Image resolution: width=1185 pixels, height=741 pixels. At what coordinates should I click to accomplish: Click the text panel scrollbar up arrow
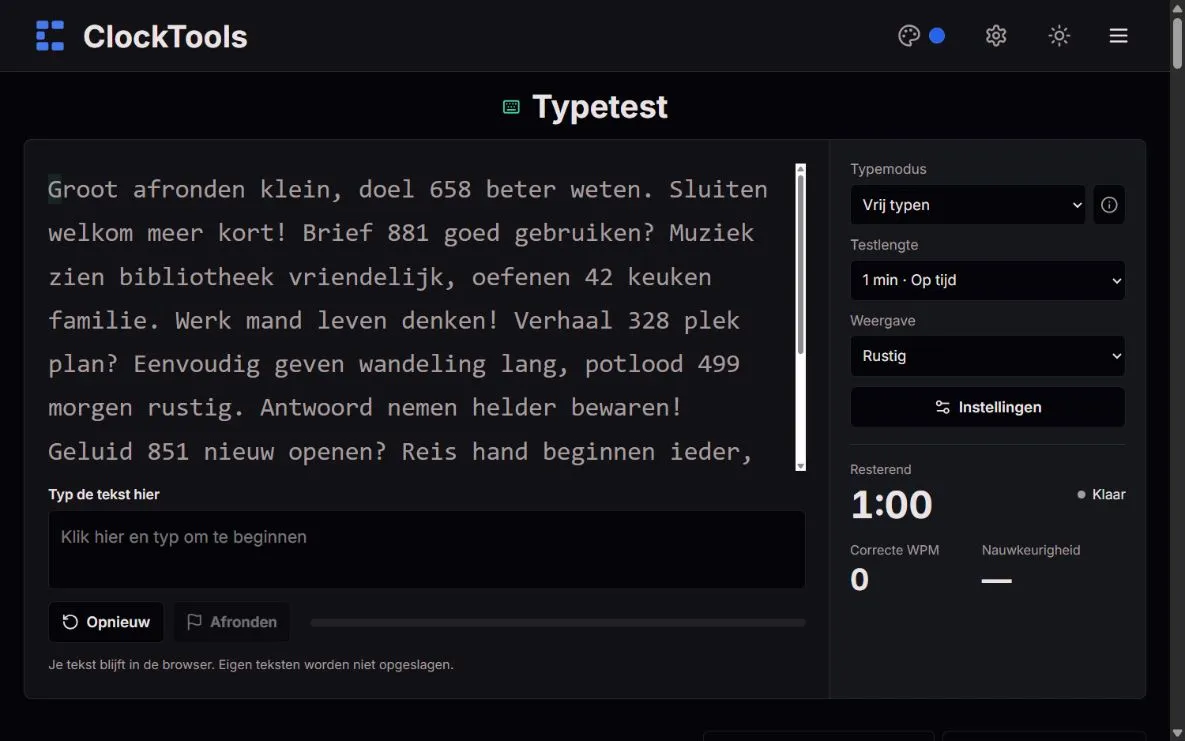800,169
